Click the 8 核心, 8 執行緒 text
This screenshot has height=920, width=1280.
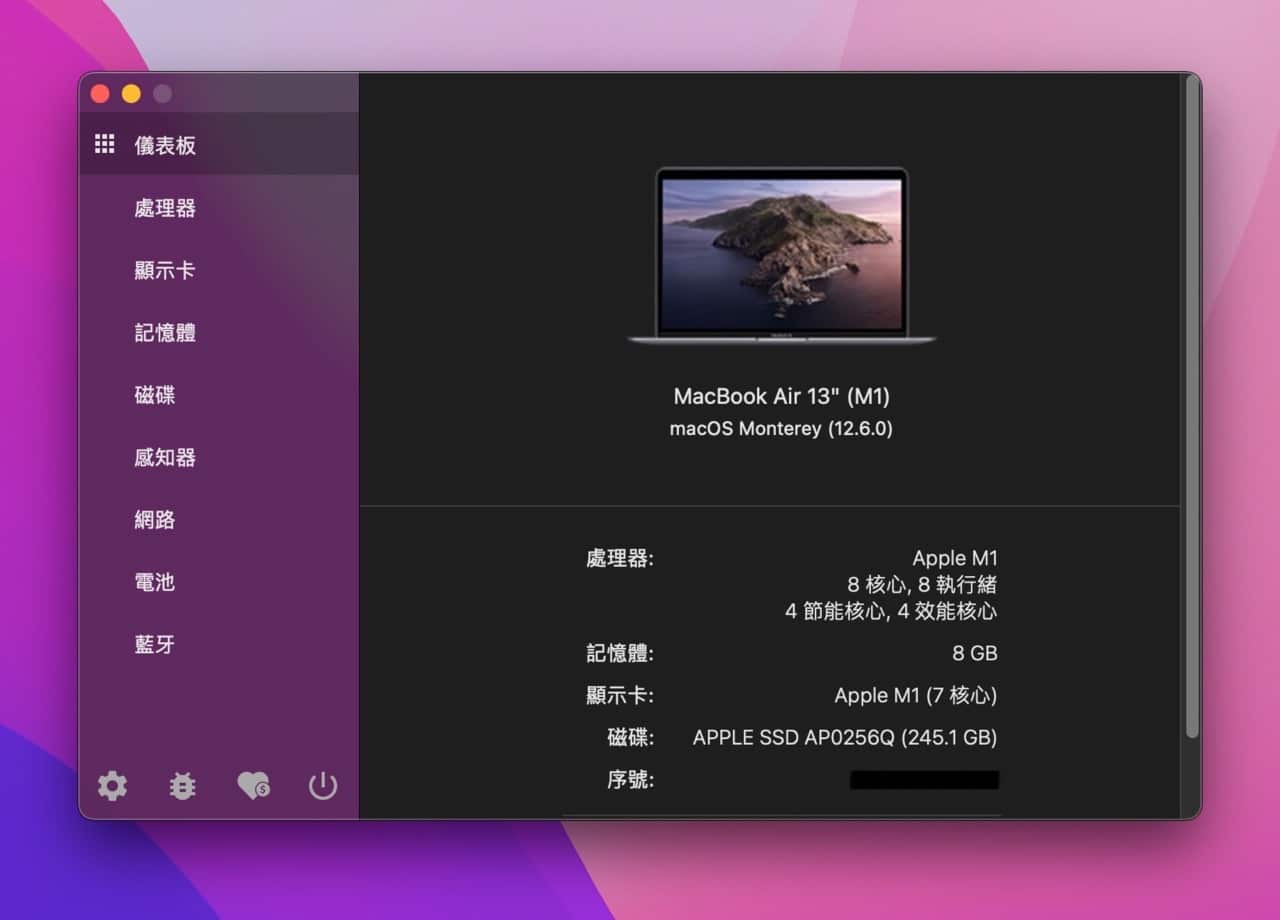(922, 584)
